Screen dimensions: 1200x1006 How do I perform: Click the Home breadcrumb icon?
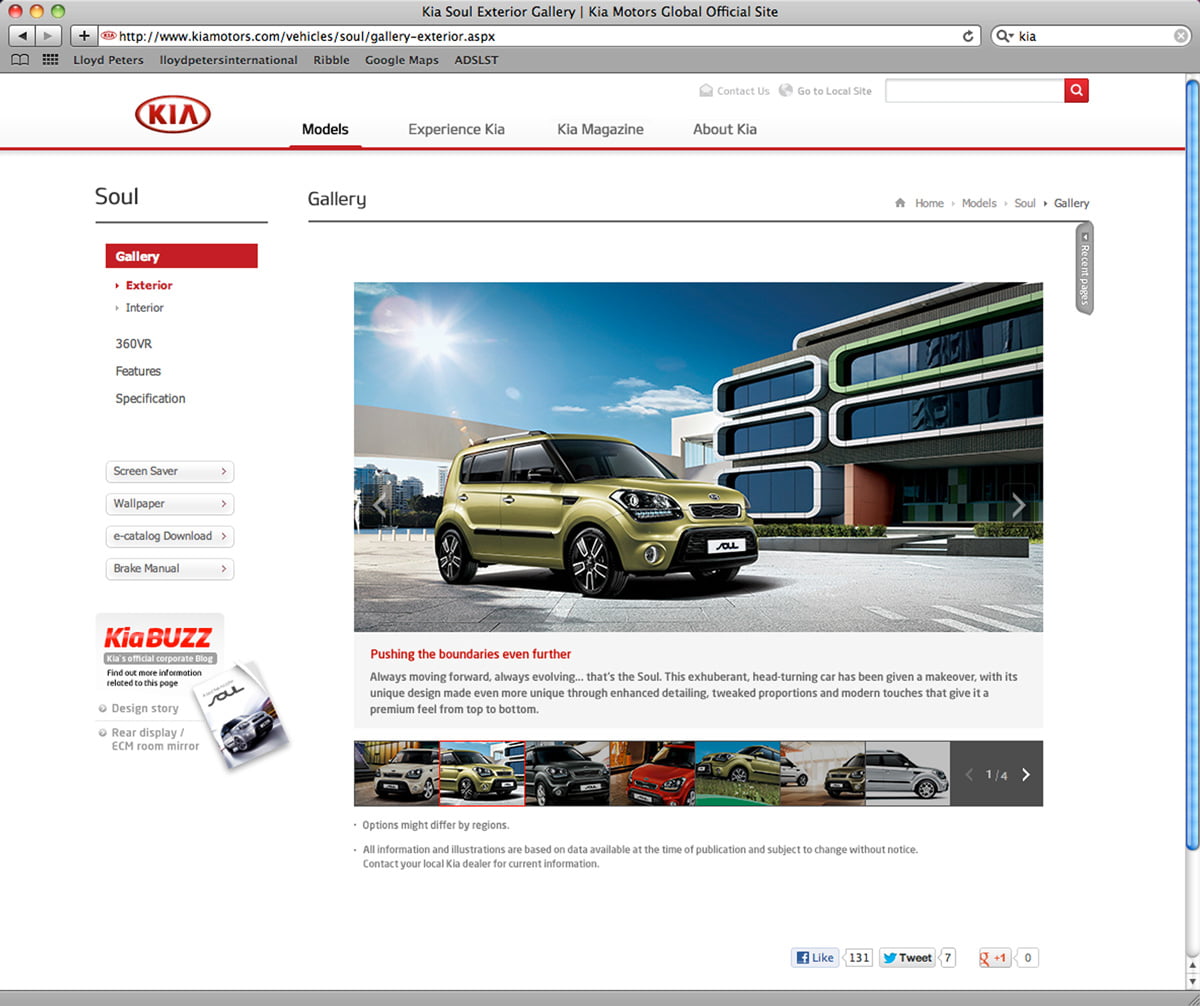pos(901,203)
